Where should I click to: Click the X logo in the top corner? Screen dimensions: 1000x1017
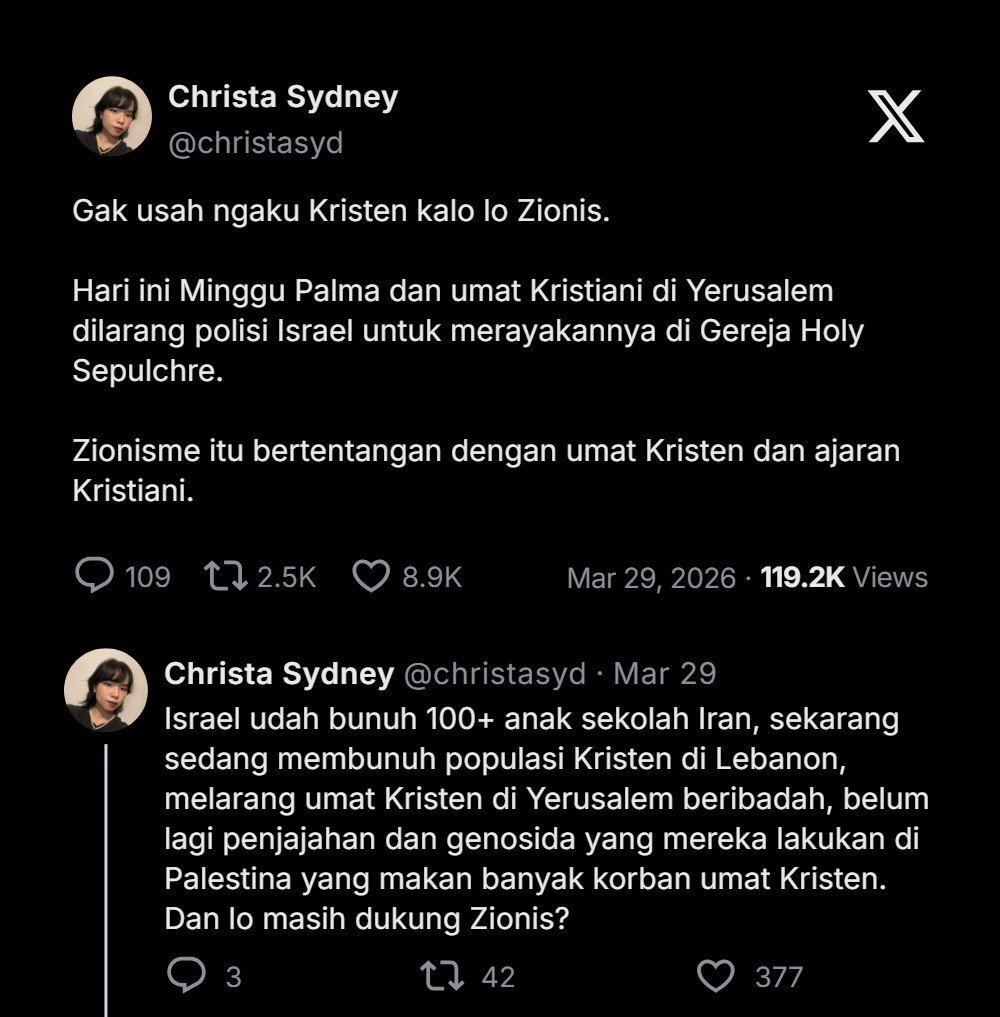pyautogui.click(x=895, y=116)
